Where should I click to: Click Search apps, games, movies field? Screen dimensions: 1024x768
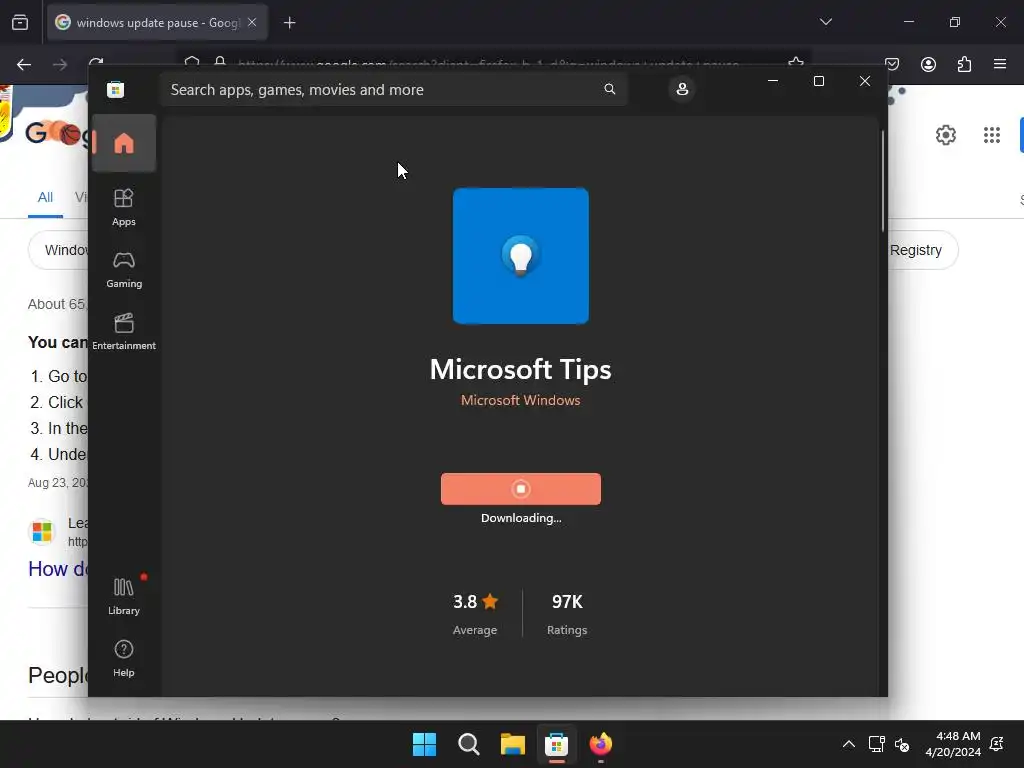[392, 89]
